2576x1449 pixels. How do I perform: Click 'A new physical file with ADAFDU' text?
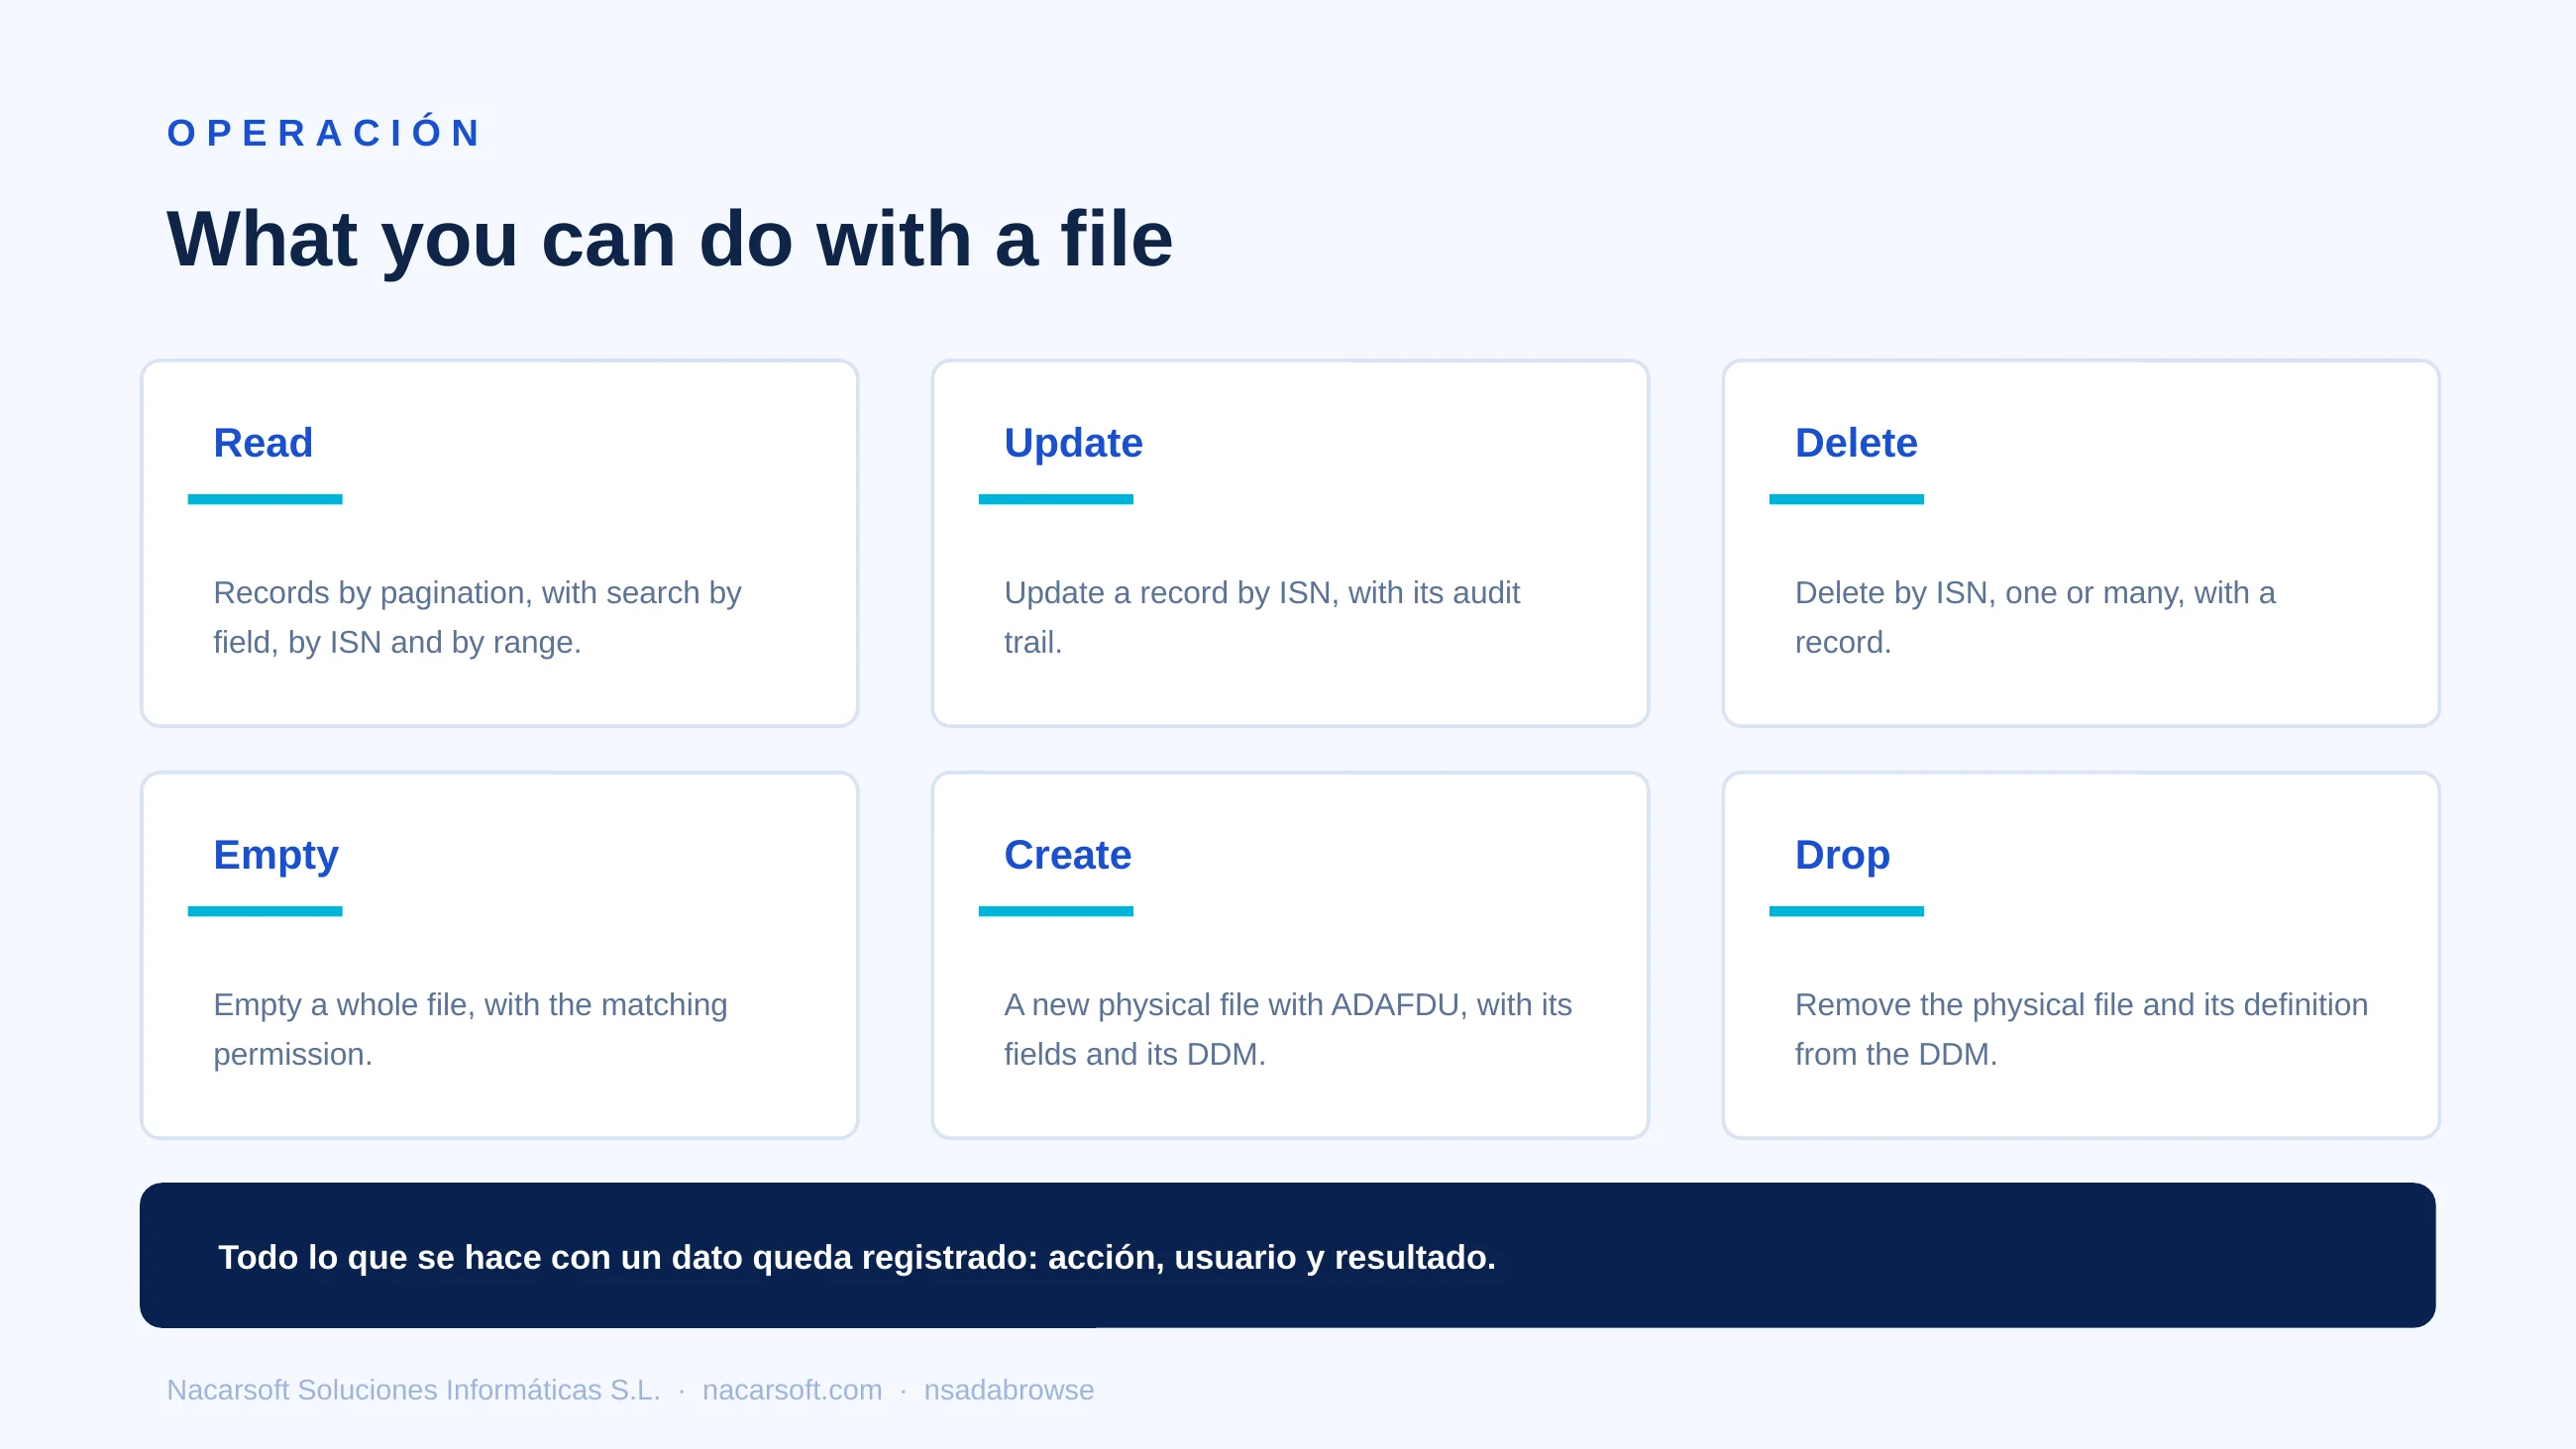(x=1287, y=1029)
